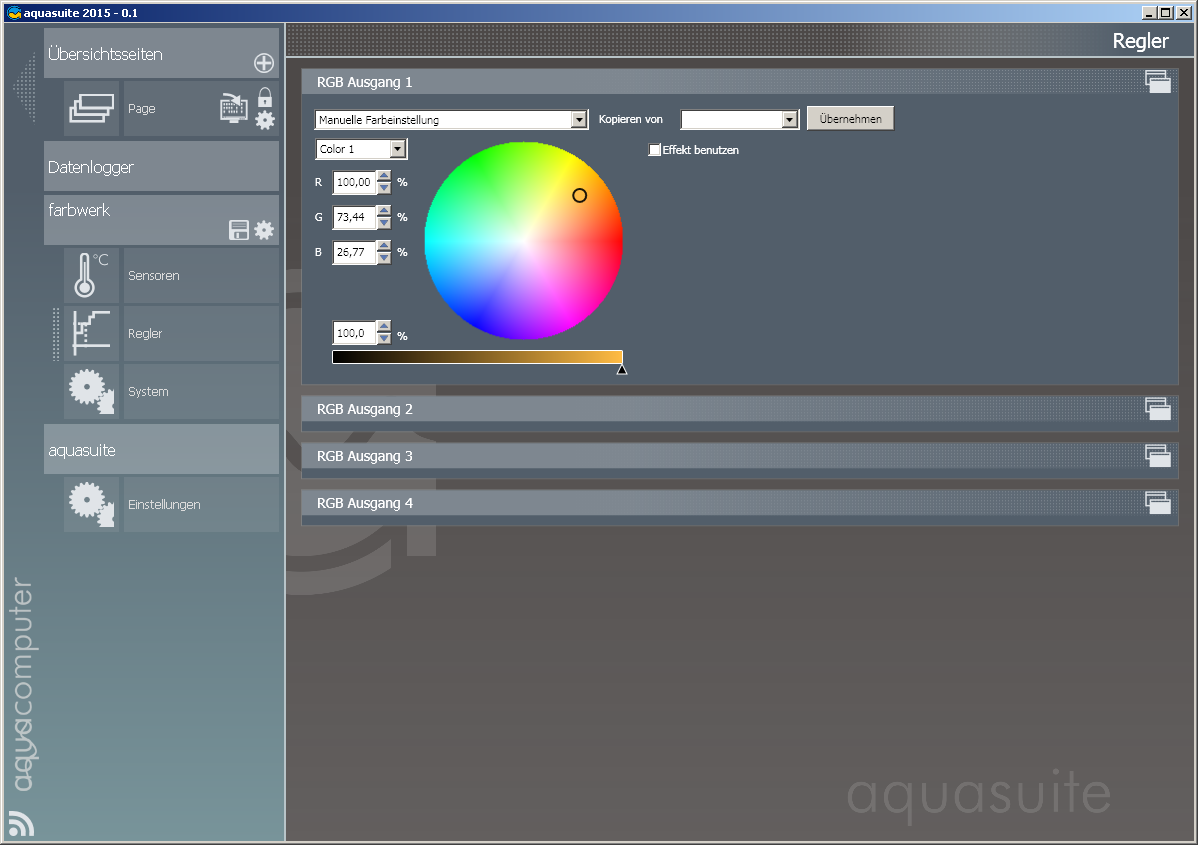Open page settings gear icon
The width and height of the screenshot is (1198, 845).
[x=264, y=120]
